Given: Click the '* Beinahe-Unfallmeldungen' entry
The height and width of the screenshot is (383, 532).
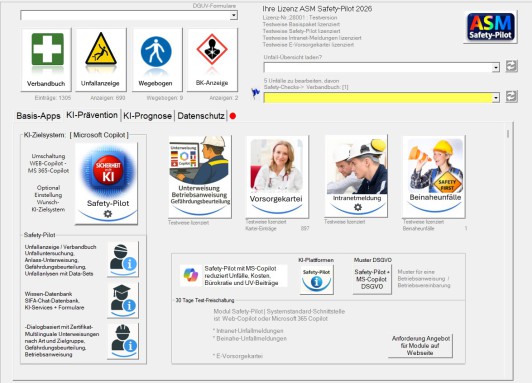Looking at the screenshot, I should 250,338.
